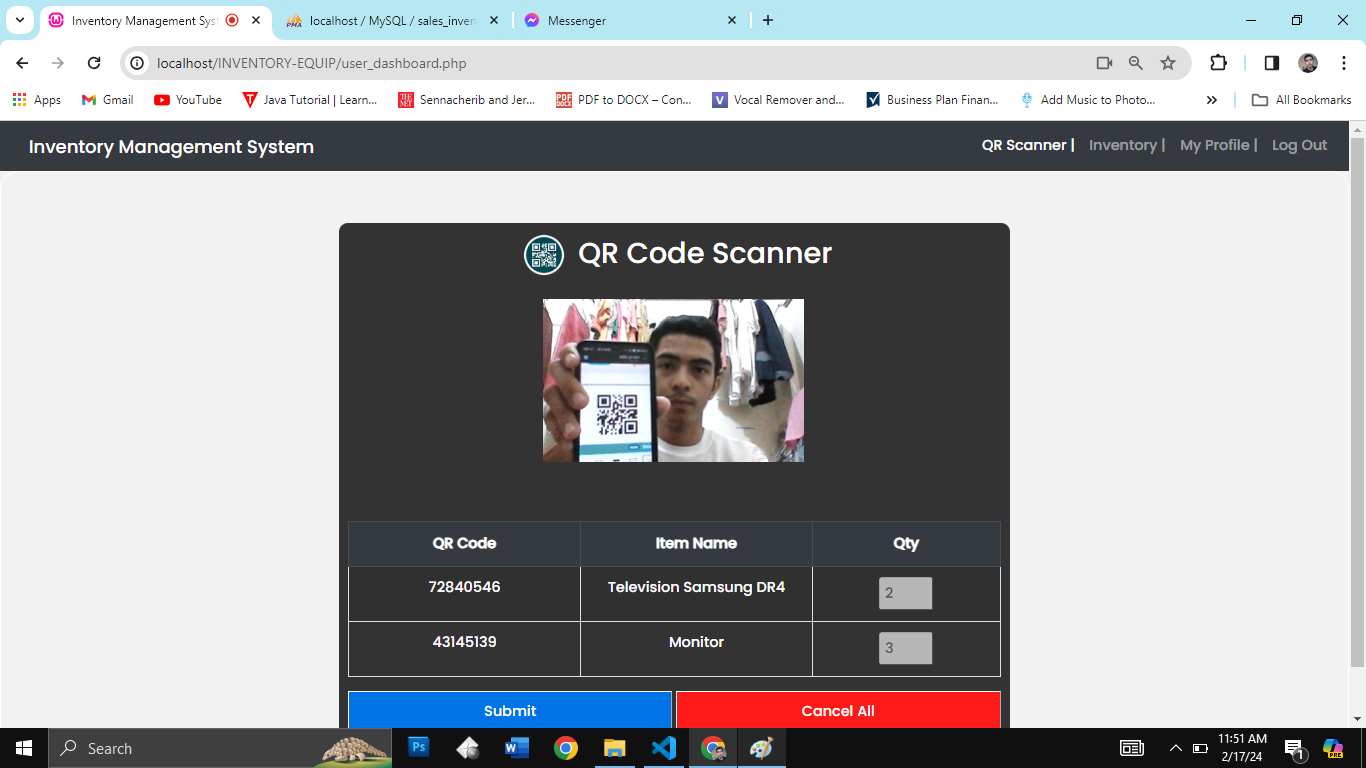
Task: Click the QR Code Scanner circular icon
Action: 543,254
